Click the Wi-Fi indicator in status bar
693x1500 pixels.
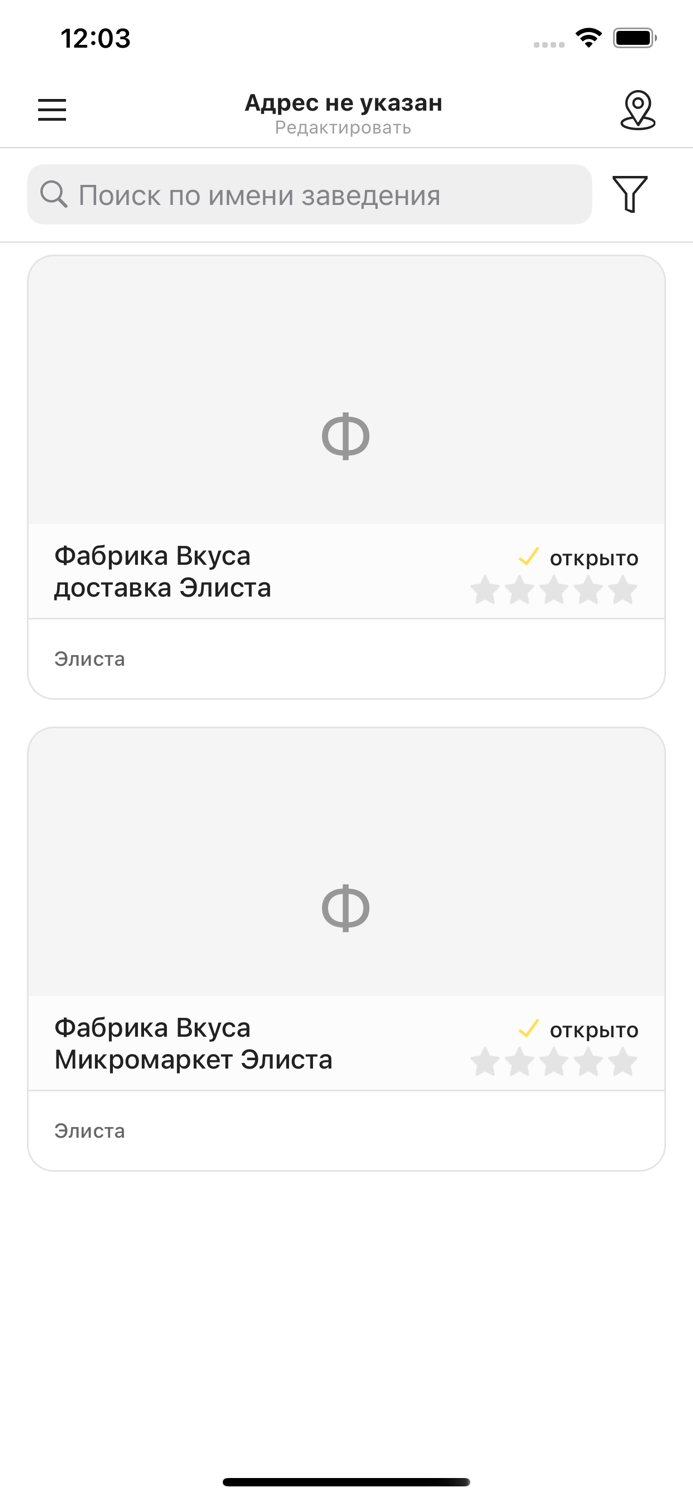pyautogui.click(x=588, y=36)
